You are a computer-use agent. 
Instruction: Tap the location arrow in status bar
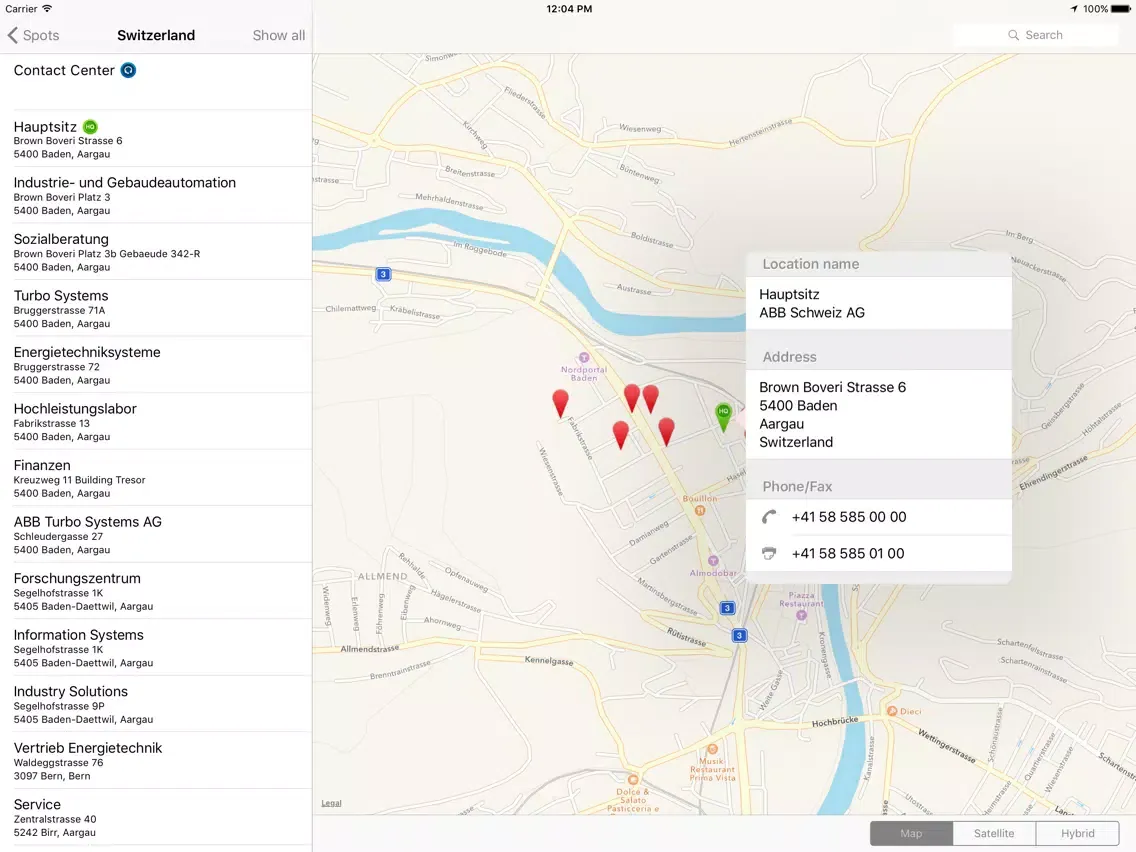tap(1074, 9)
